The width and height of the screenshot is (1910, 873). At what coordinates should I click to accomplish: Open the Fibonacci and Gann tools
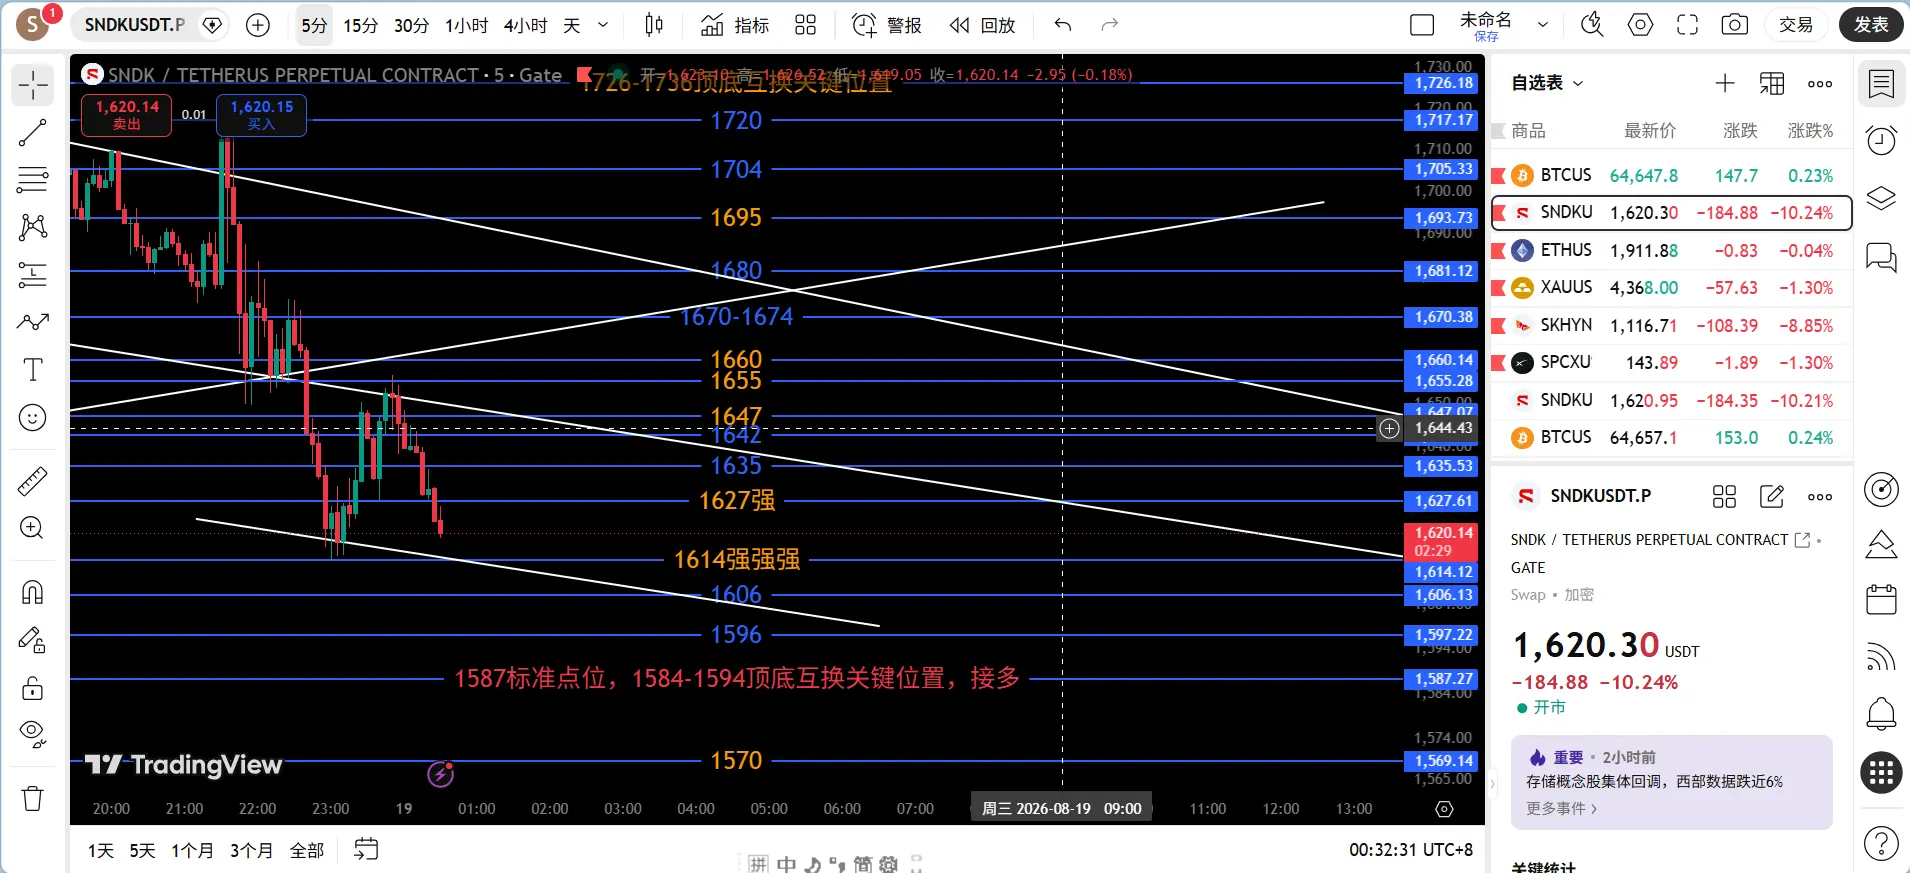(33, 180)
